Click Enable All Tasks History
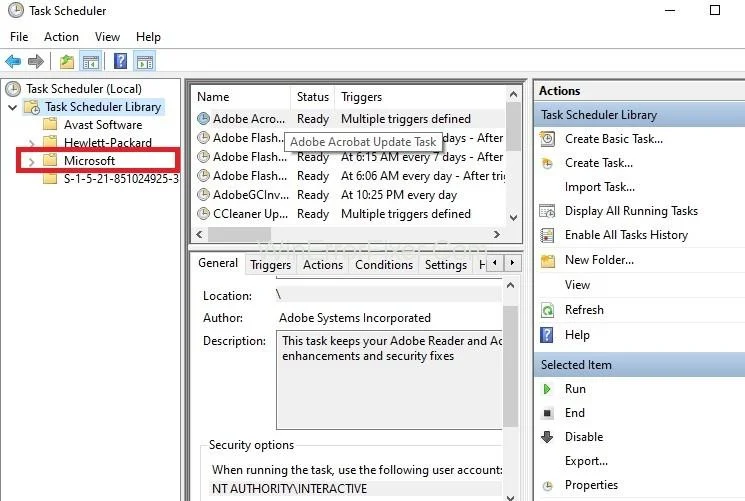This screenshot has width=745, height=501. (x=626, y=235)
